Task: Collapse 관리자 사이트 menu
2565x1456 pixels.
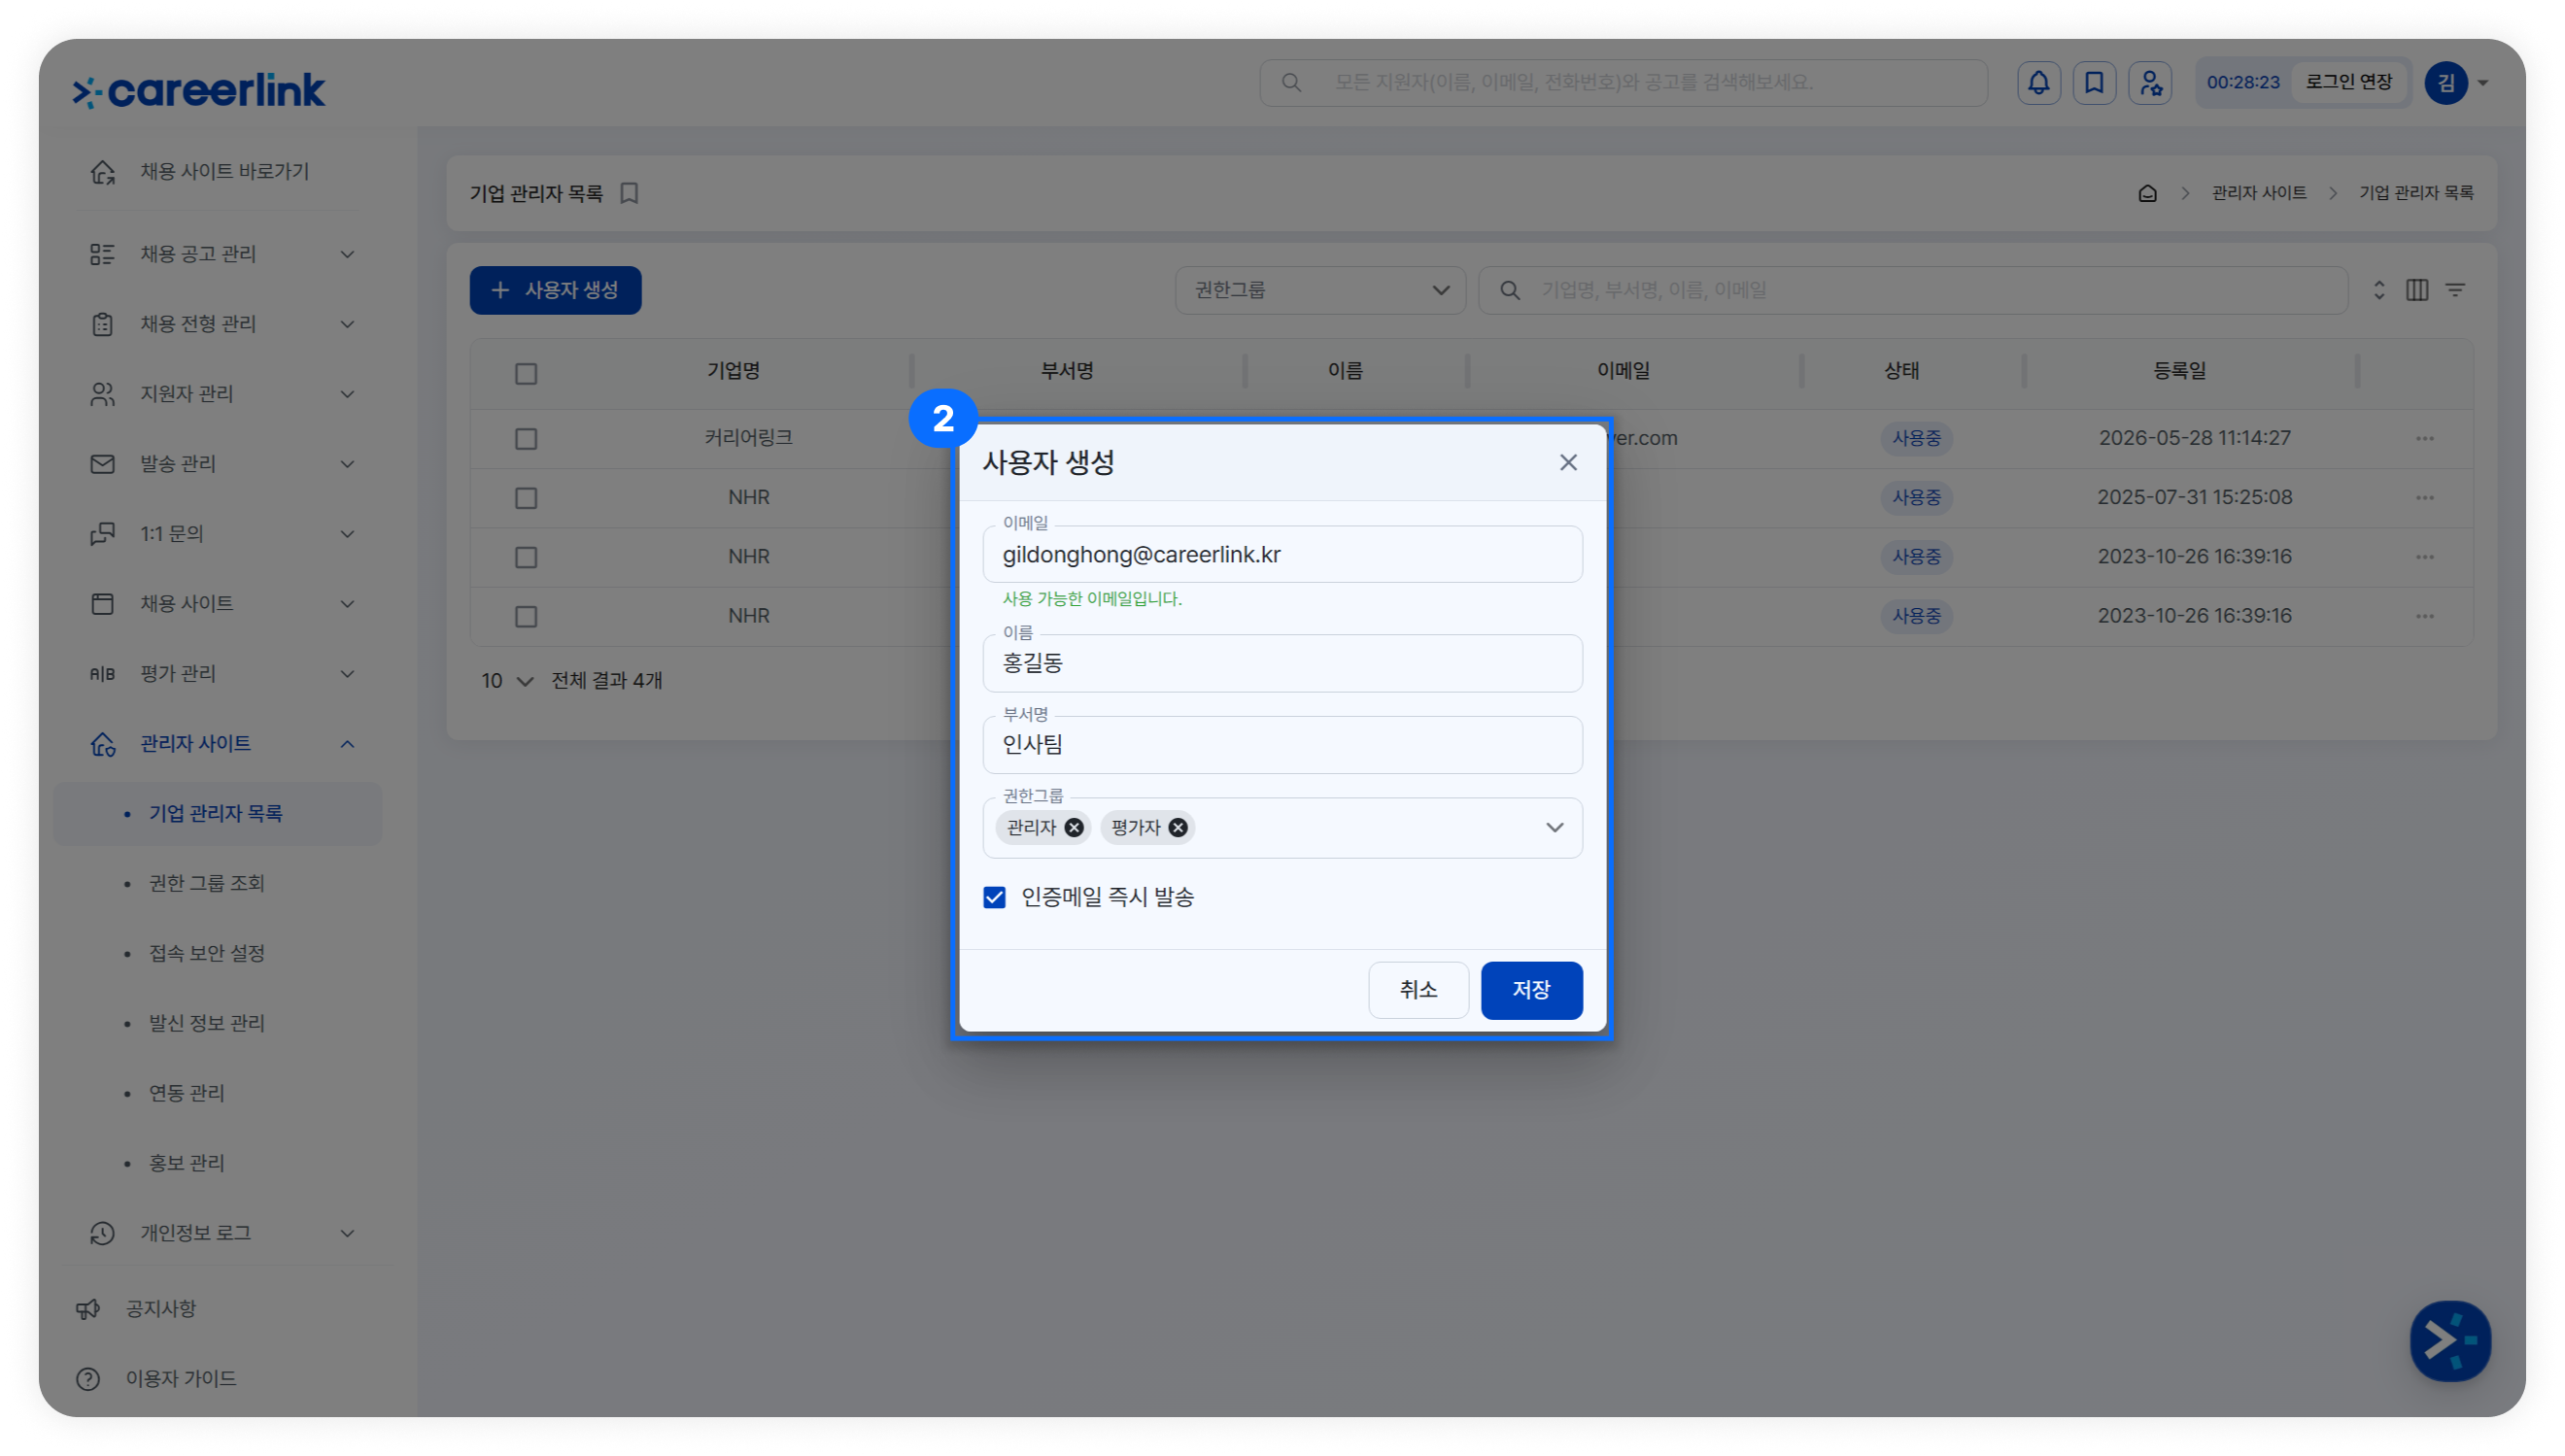Action: pos(220,744)
